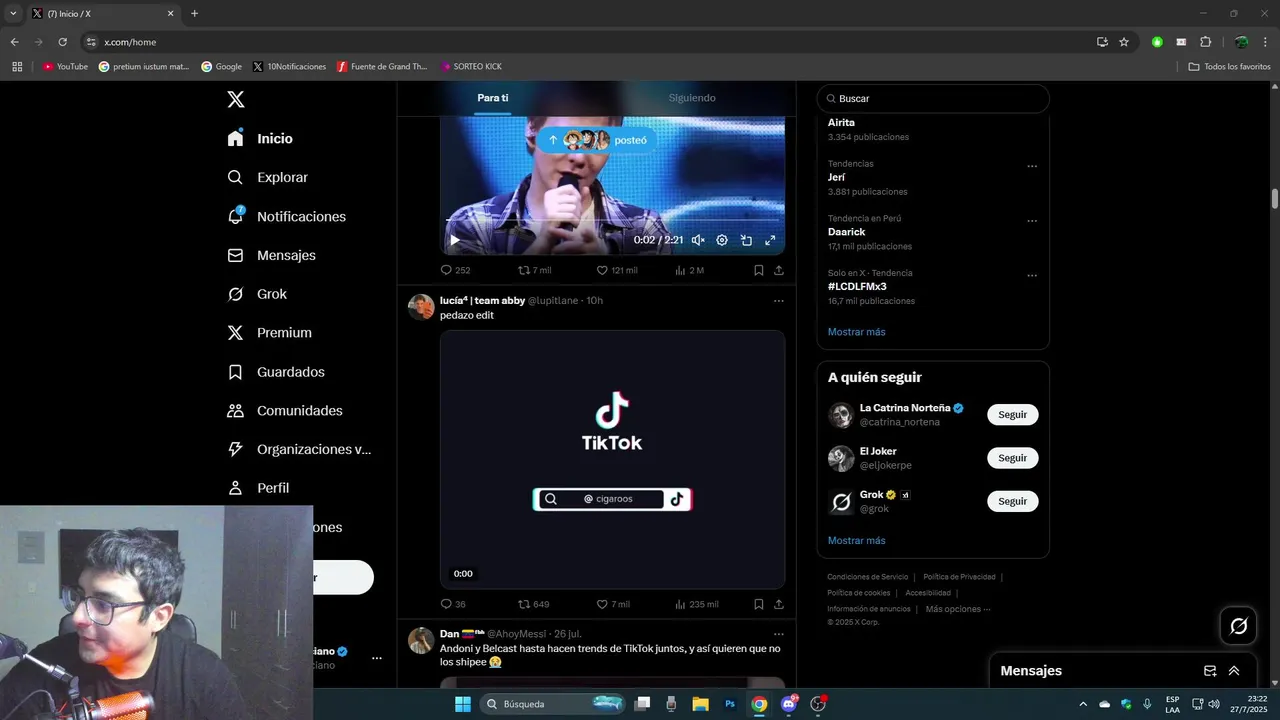Open more options on Dan's post

click(x=779, y=634)
